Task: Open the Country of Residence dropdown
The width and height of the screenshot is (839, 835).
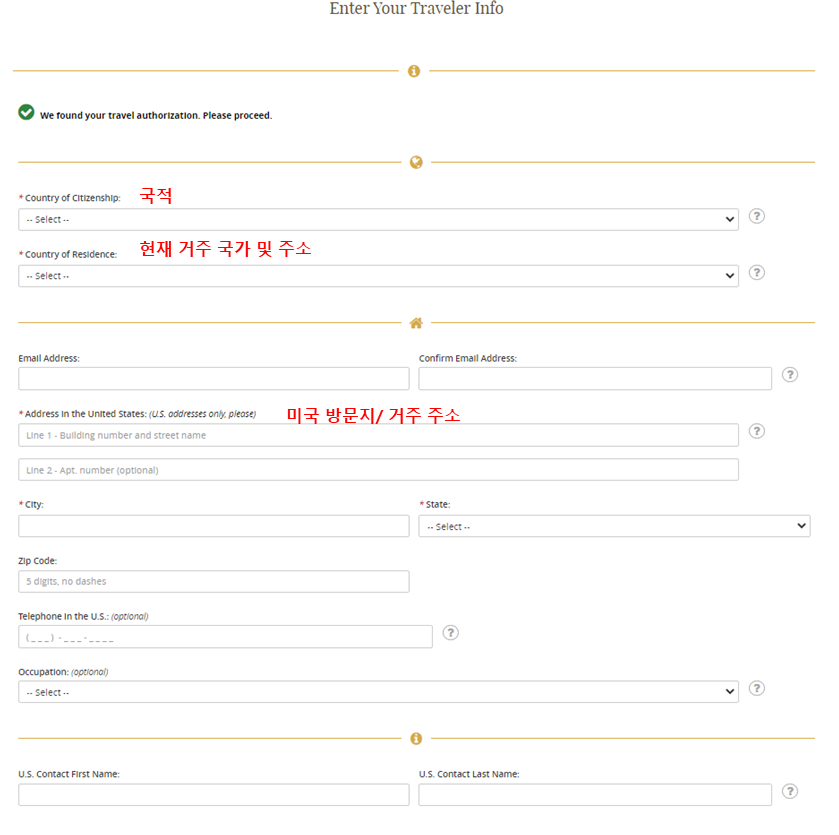Action: point(378,276)
